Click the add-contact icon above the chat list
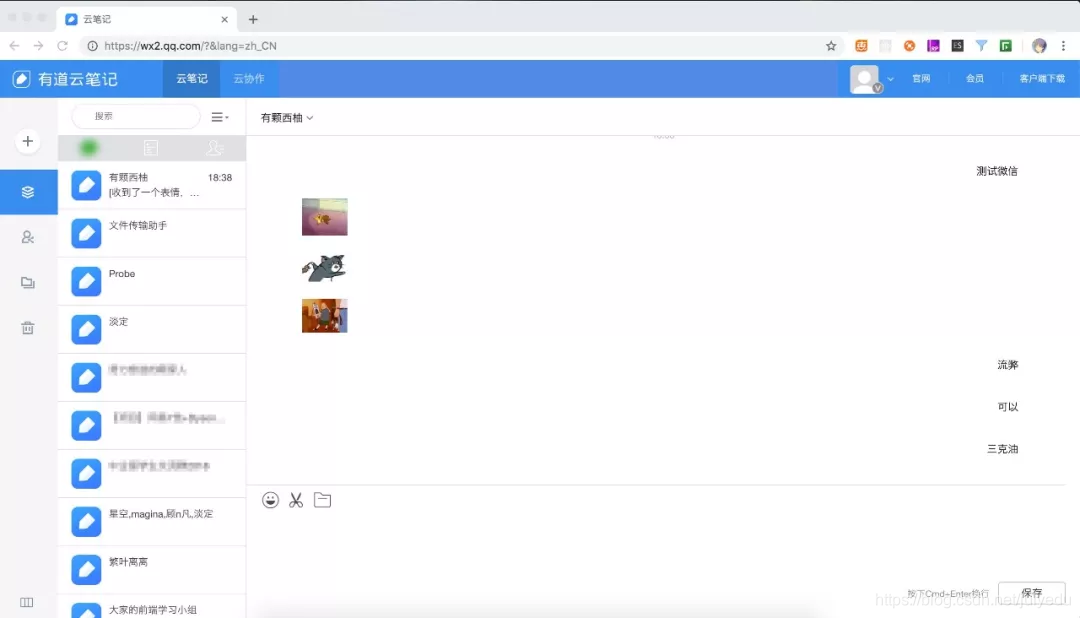The image size is (1080, 618). tap(213, 147)
